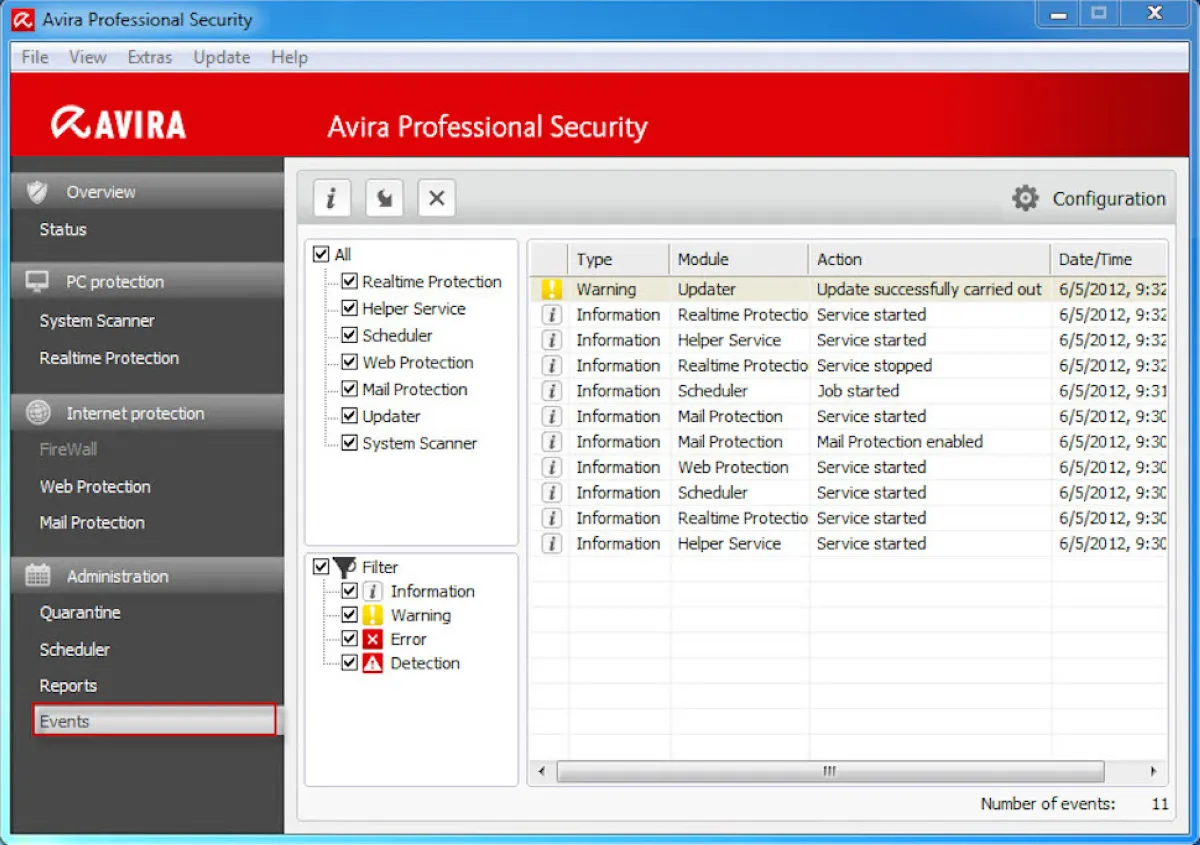Image resolution: width=1200 pixels, height=845 pixels.
Task: Toggle the System Scanner module checkbox
Action: coord(349,443)
